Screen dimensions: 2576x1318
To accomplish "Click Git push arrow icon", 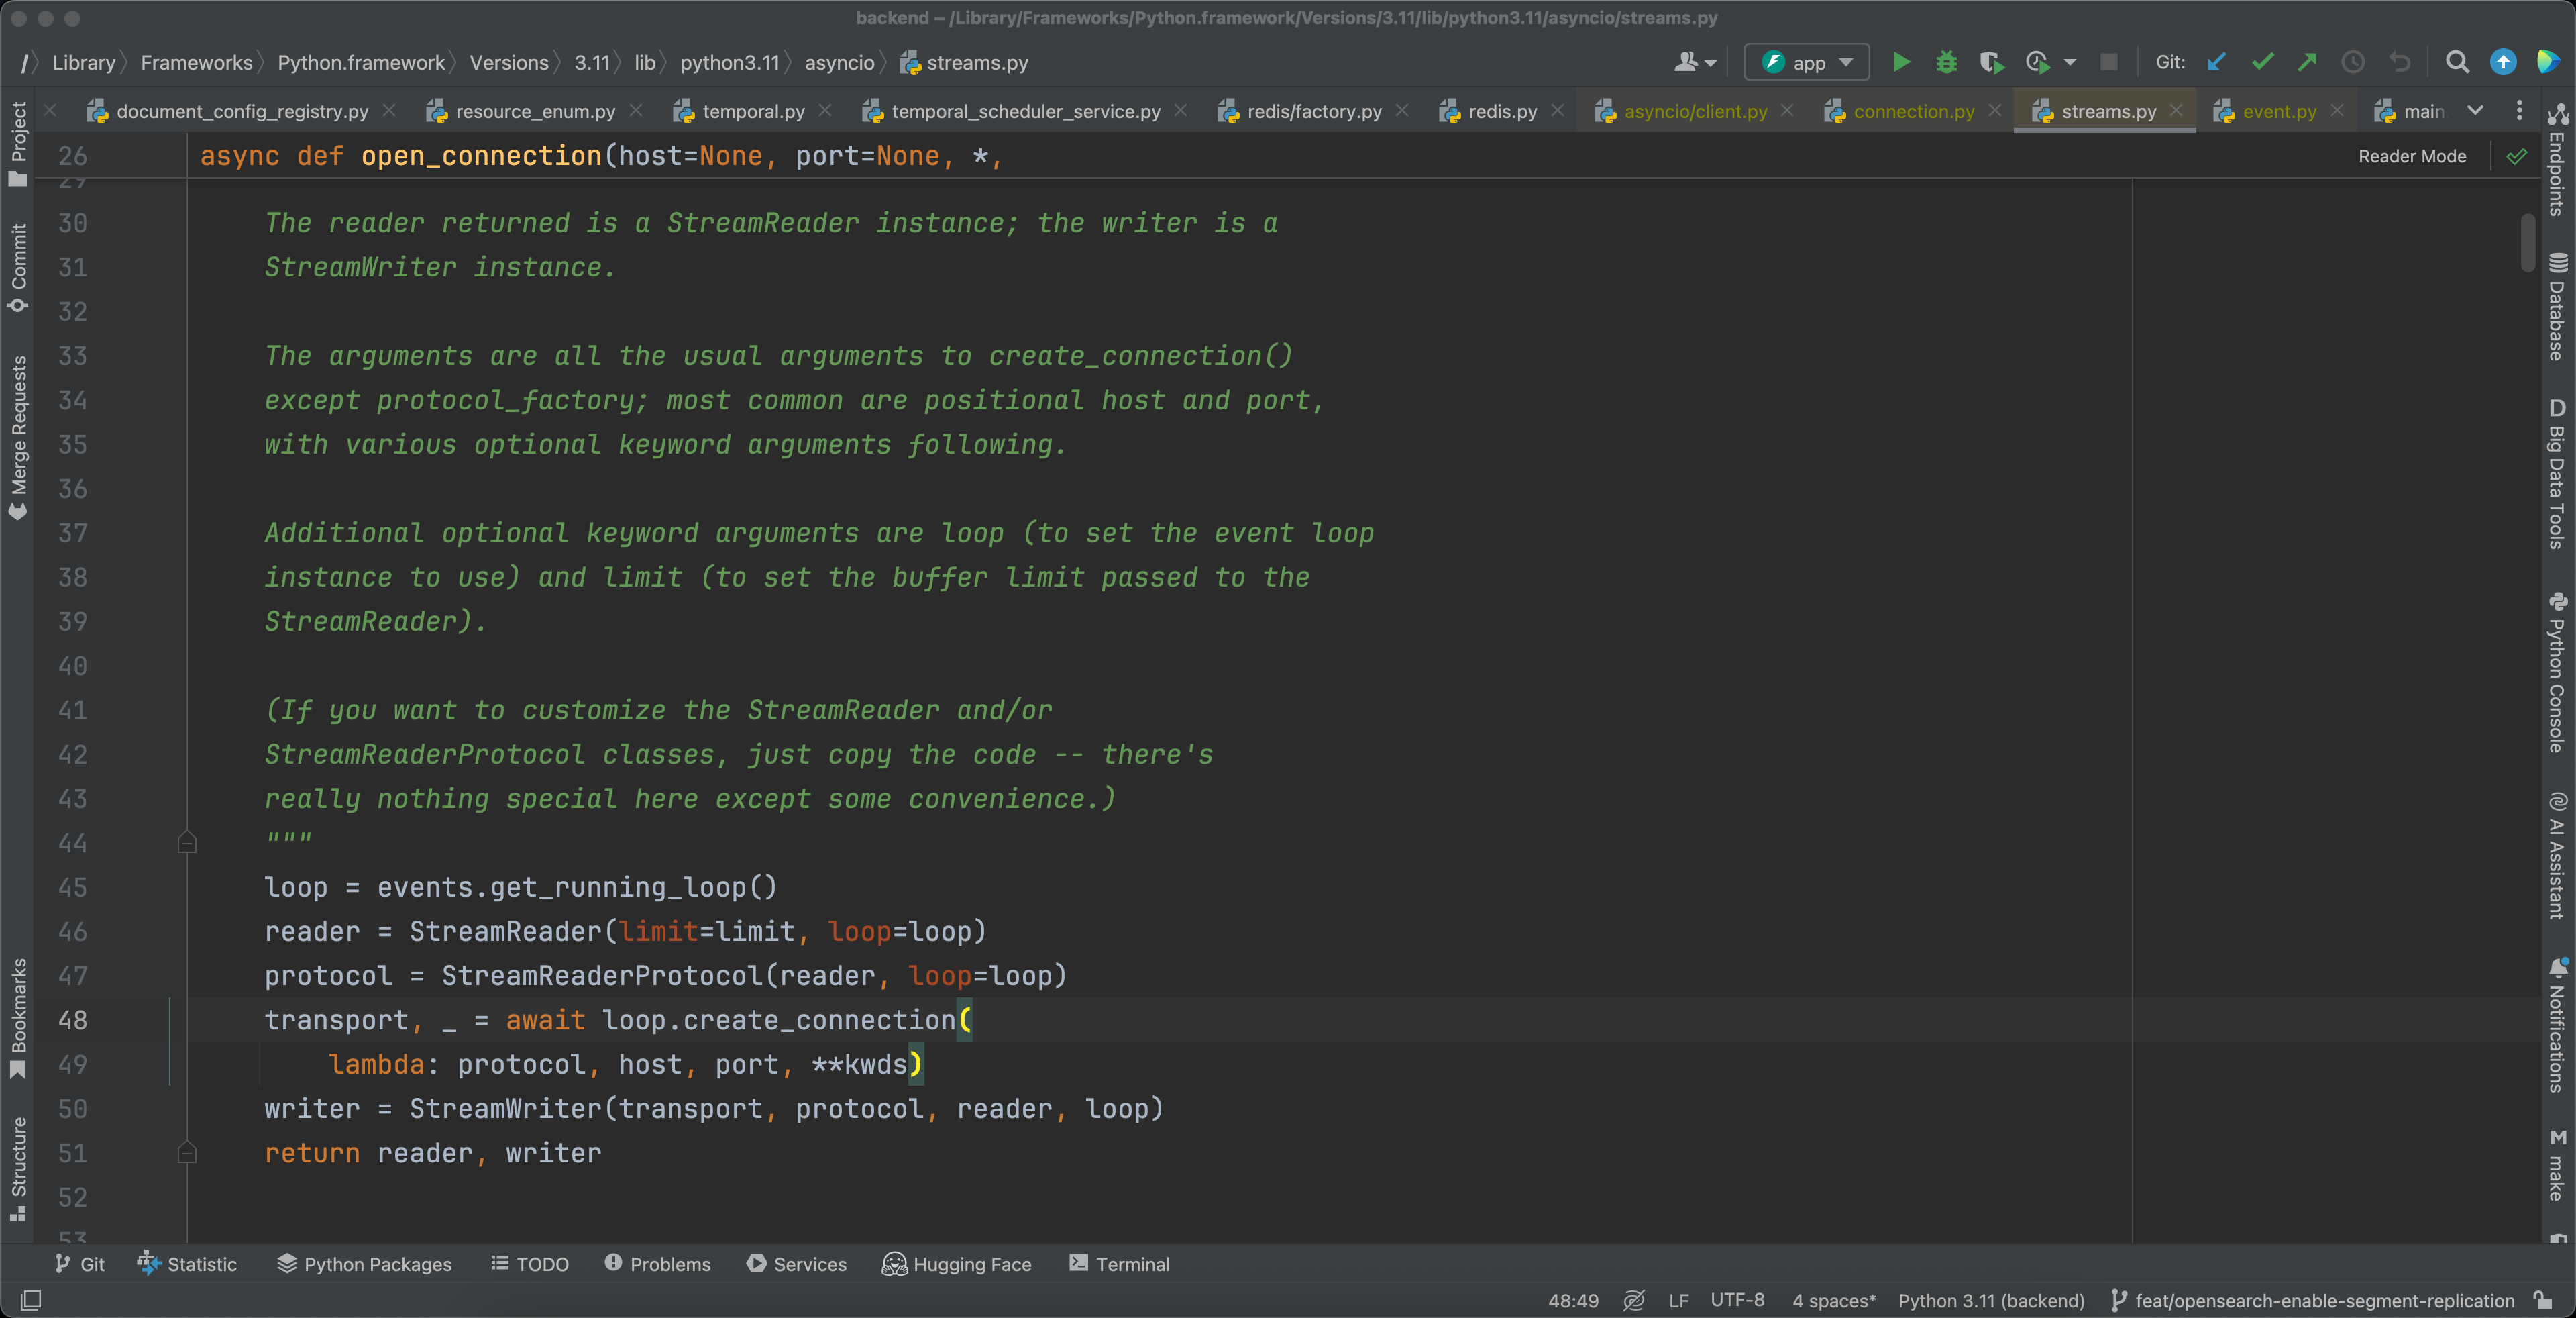I will coord(2307,62).
